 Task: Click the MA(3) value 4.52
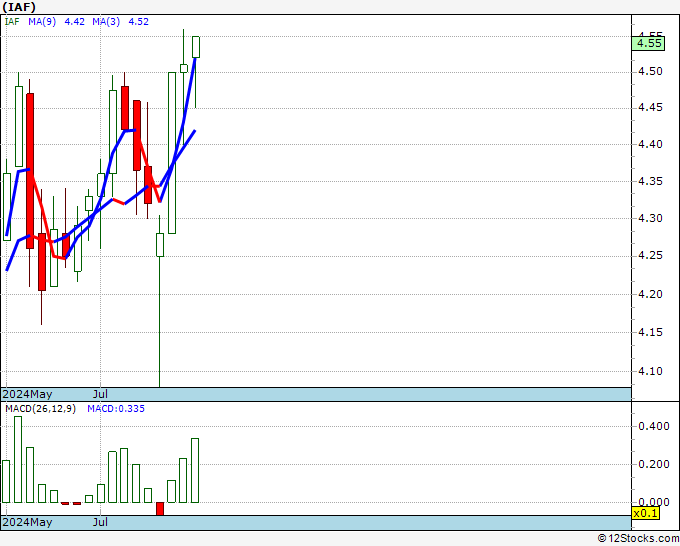tap(139, 22)
